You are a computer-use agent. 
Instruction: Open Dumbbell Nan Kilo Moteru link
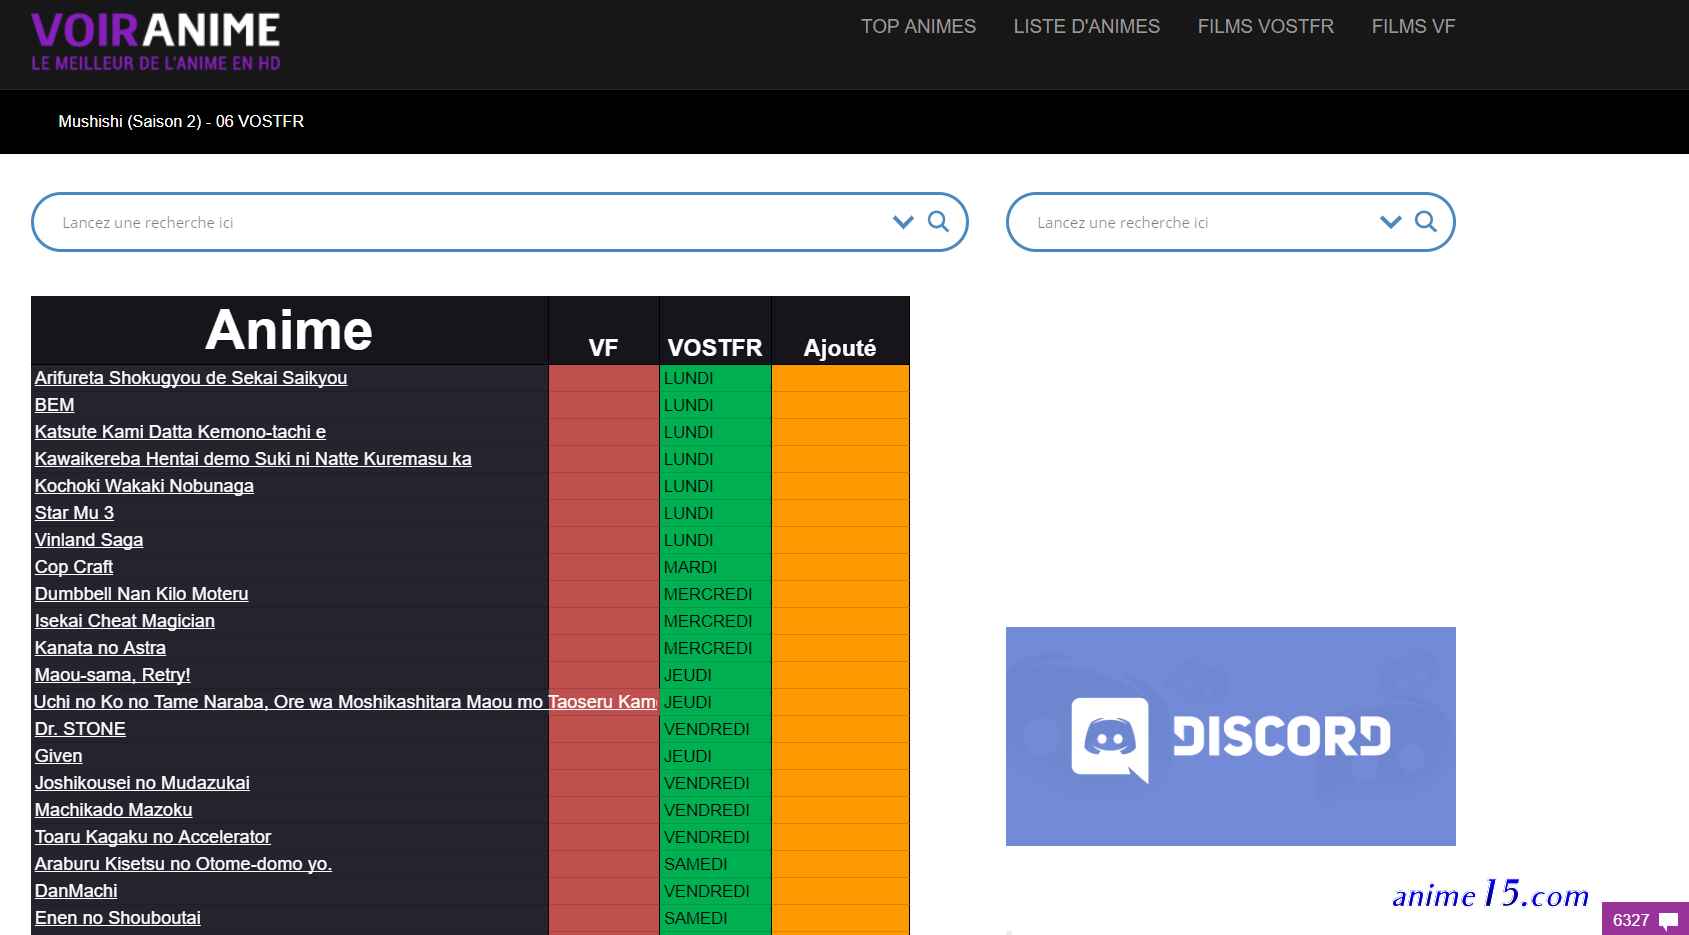click(141, 594)
